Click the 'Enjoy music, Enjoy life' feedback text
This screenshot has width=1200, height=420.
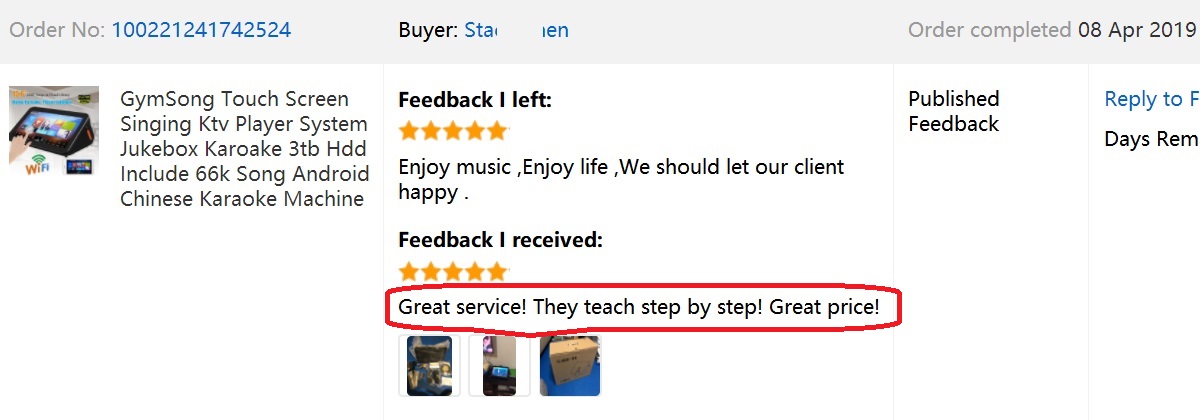pos(620,179)
